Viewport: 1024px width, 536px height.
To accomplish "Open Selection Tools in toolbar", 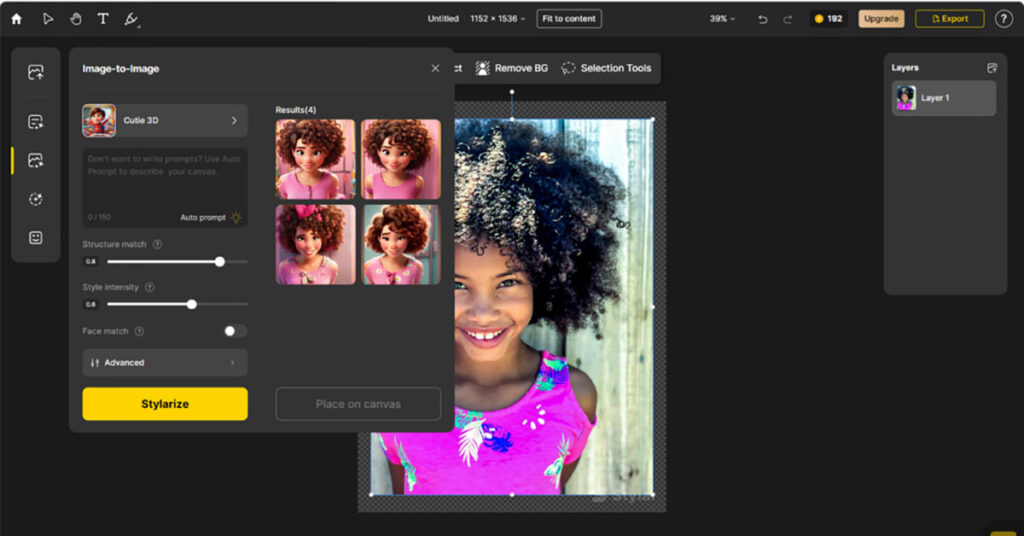I will (x=606, y=68).
